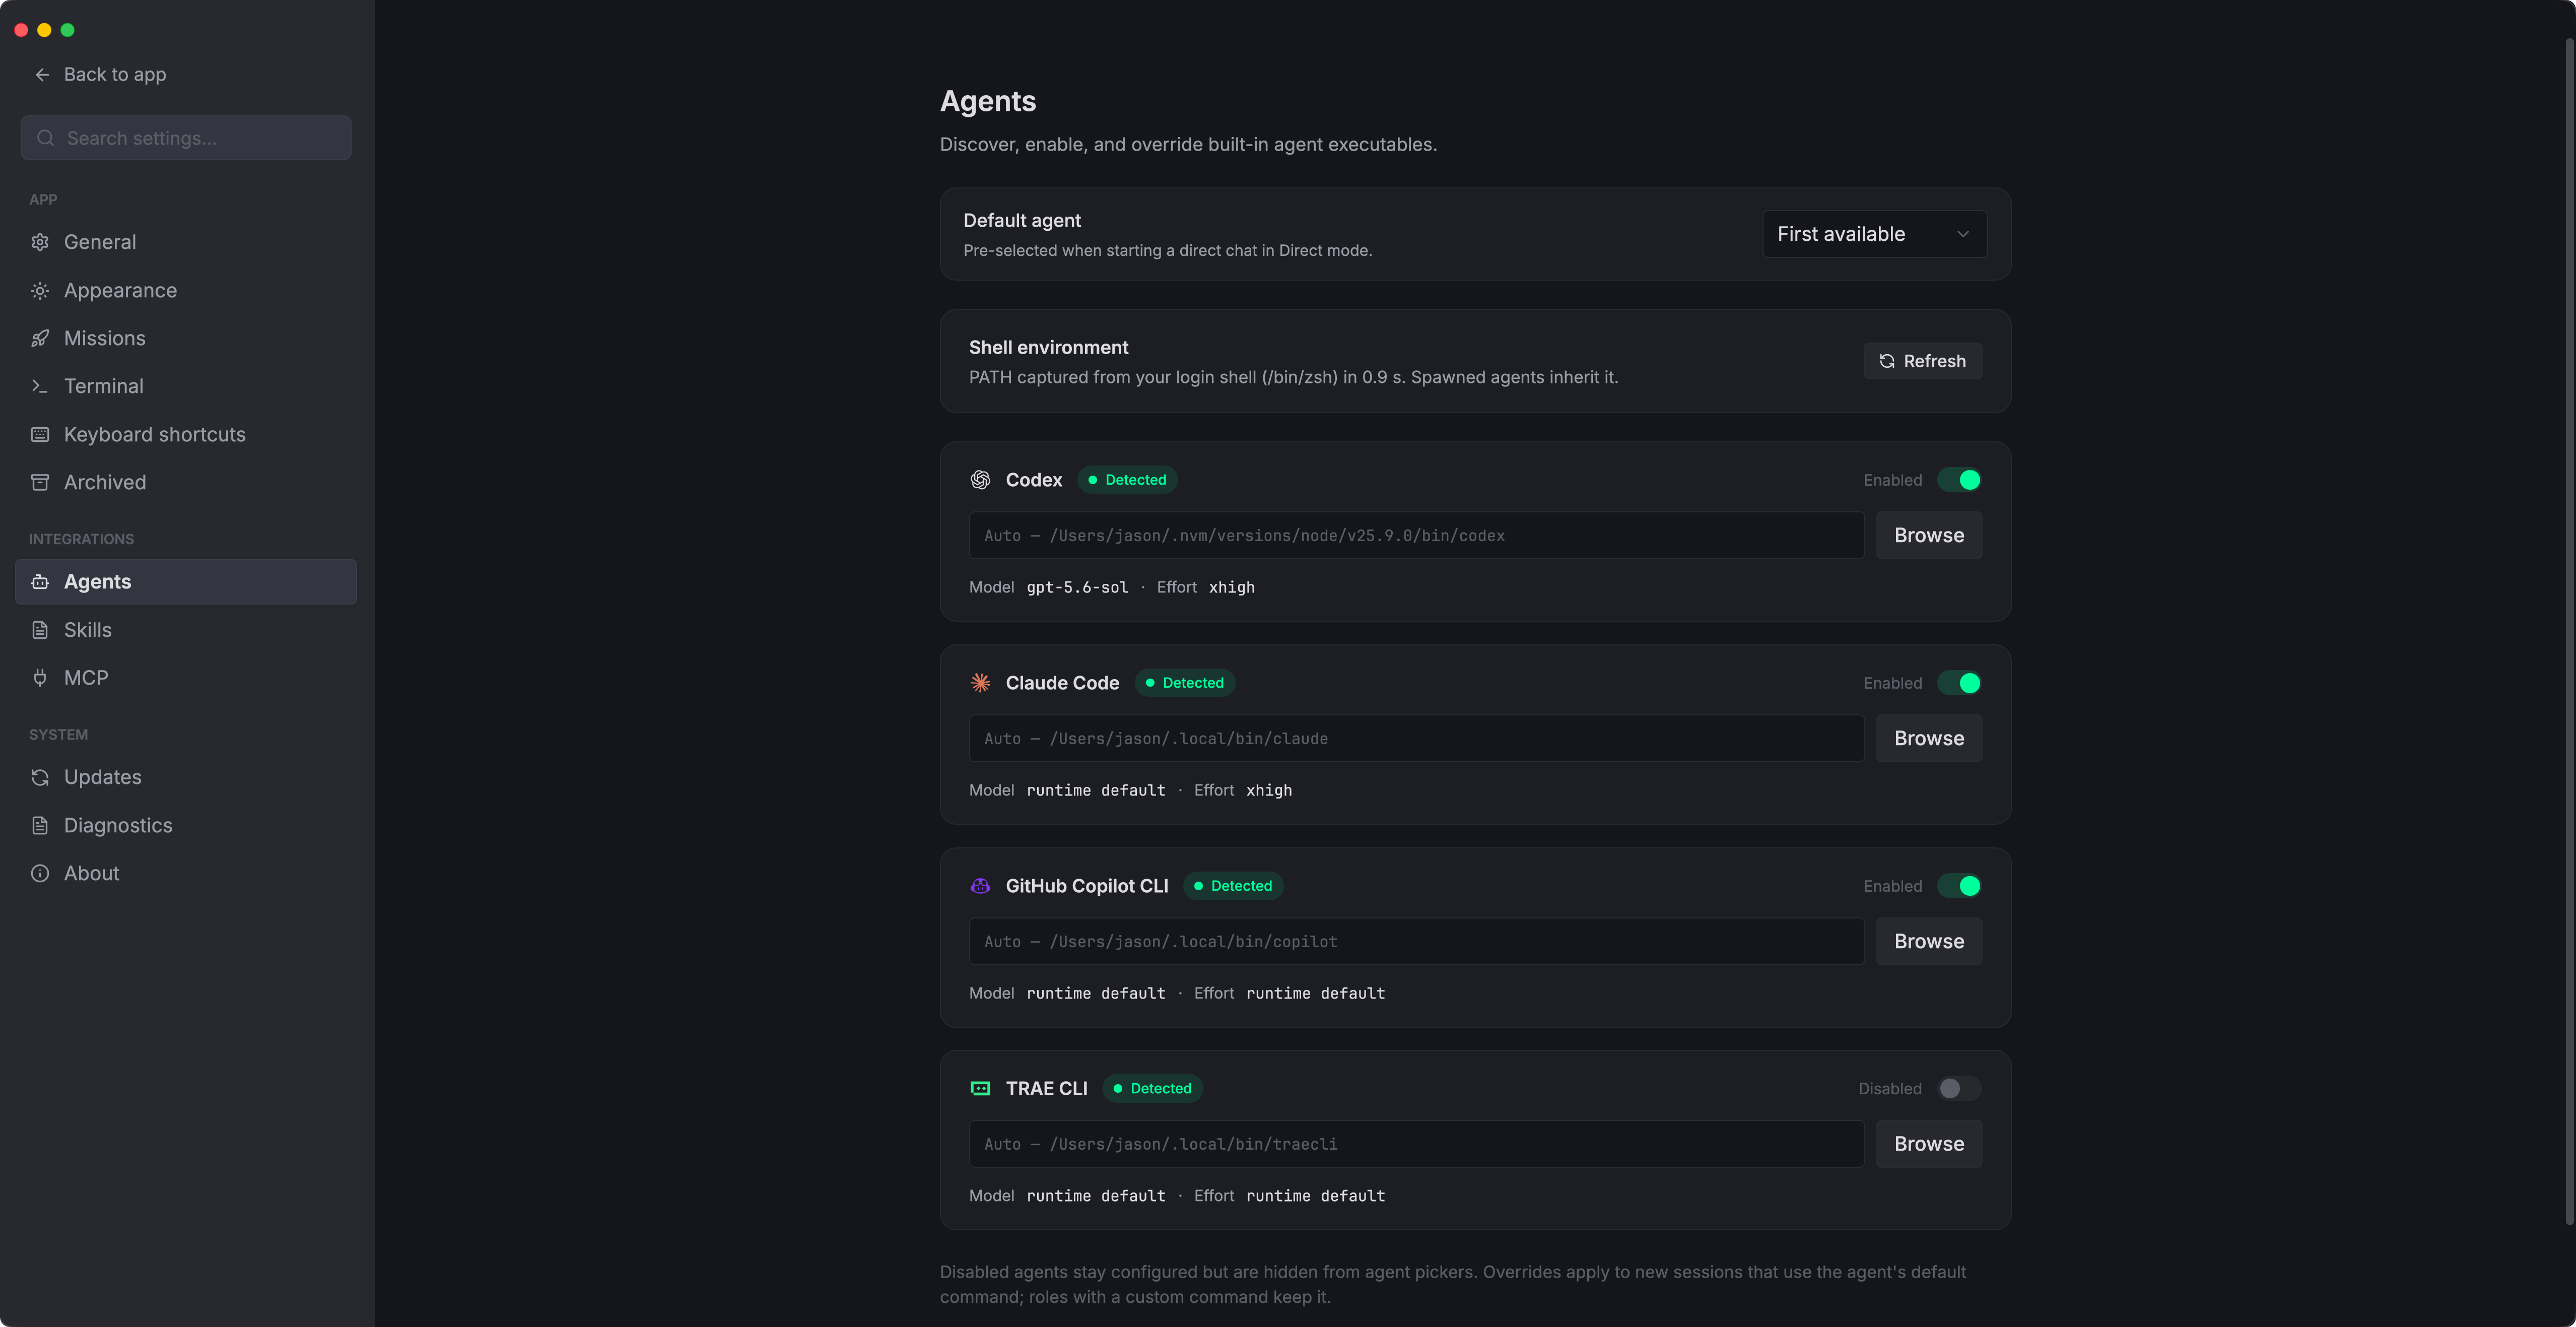The height and width of the screenshot is (1327, 2576).
Task: Click the window's vertical scrollbar
Action: (2569, 630)
